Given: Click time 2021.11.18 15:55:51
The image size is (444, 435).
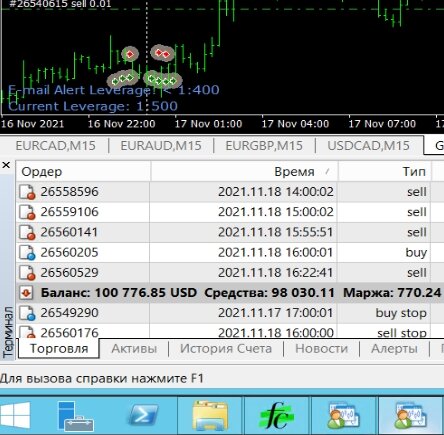Looking at the screenshot, I should coord(276,232).
